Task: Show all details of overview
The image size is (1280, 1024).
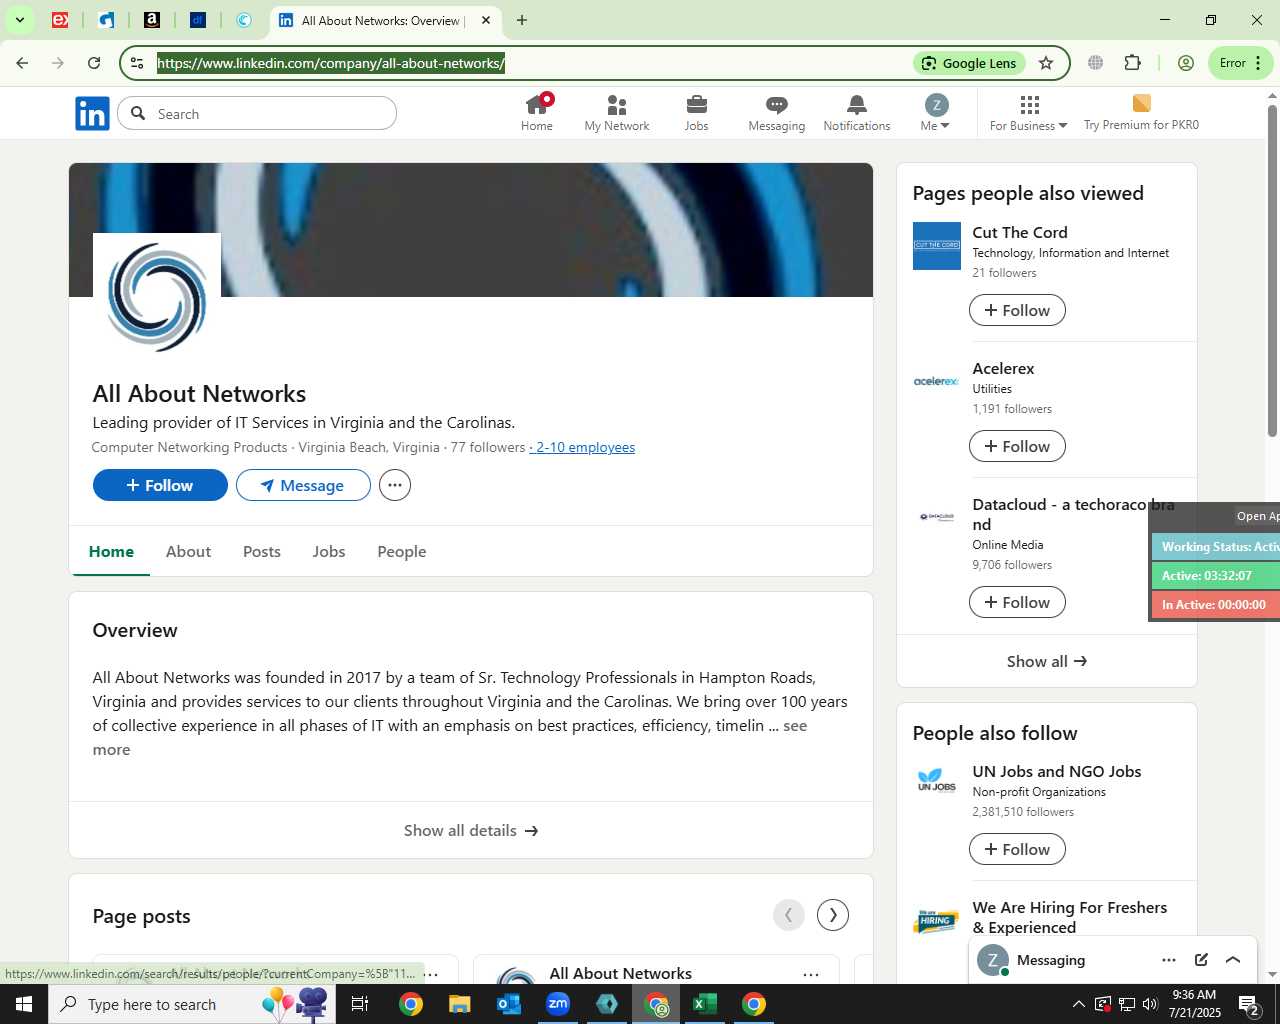Action: pyautogui.click(x=471, y=830)
